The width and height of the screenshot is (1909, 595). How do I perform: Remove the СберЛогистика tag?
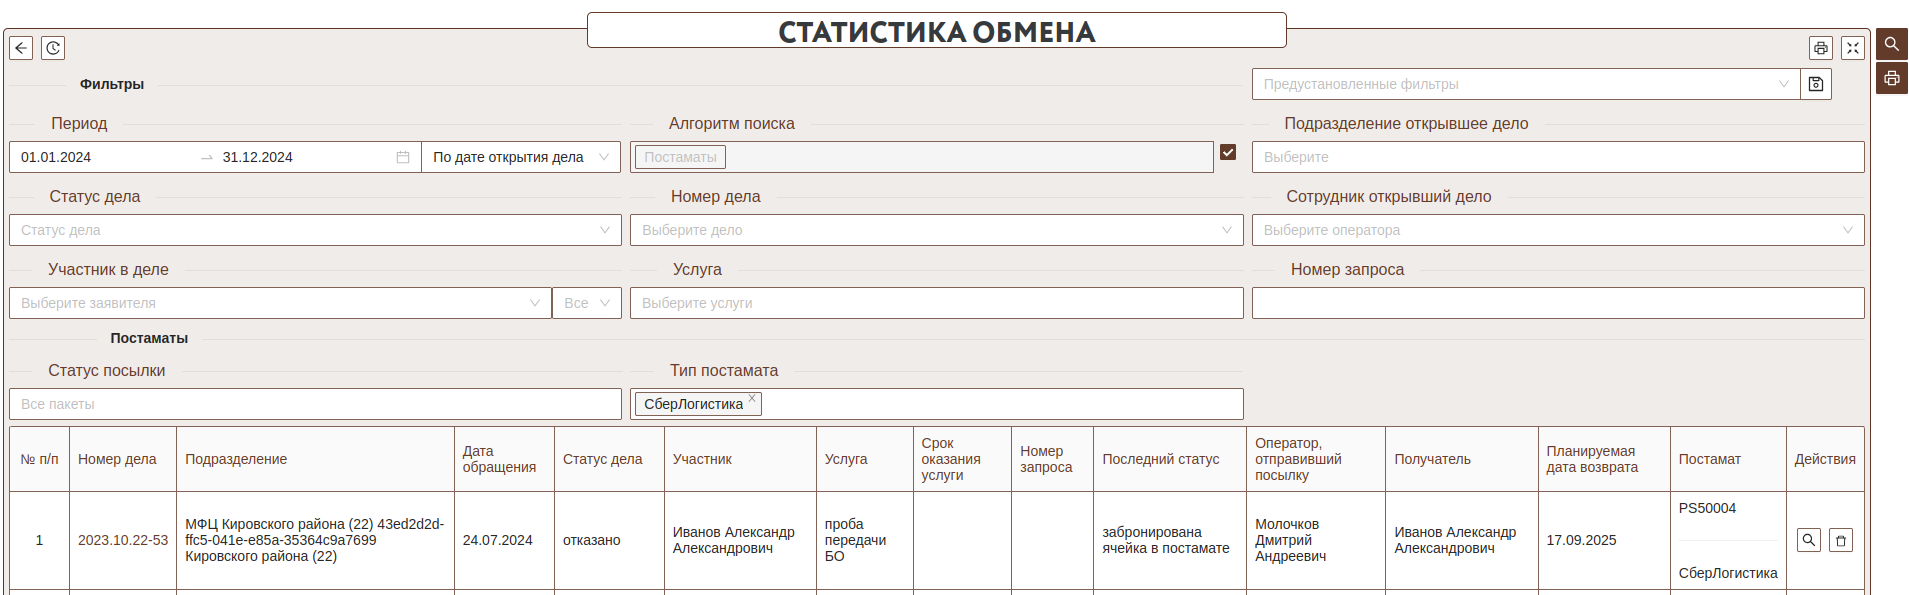point(752,398)
